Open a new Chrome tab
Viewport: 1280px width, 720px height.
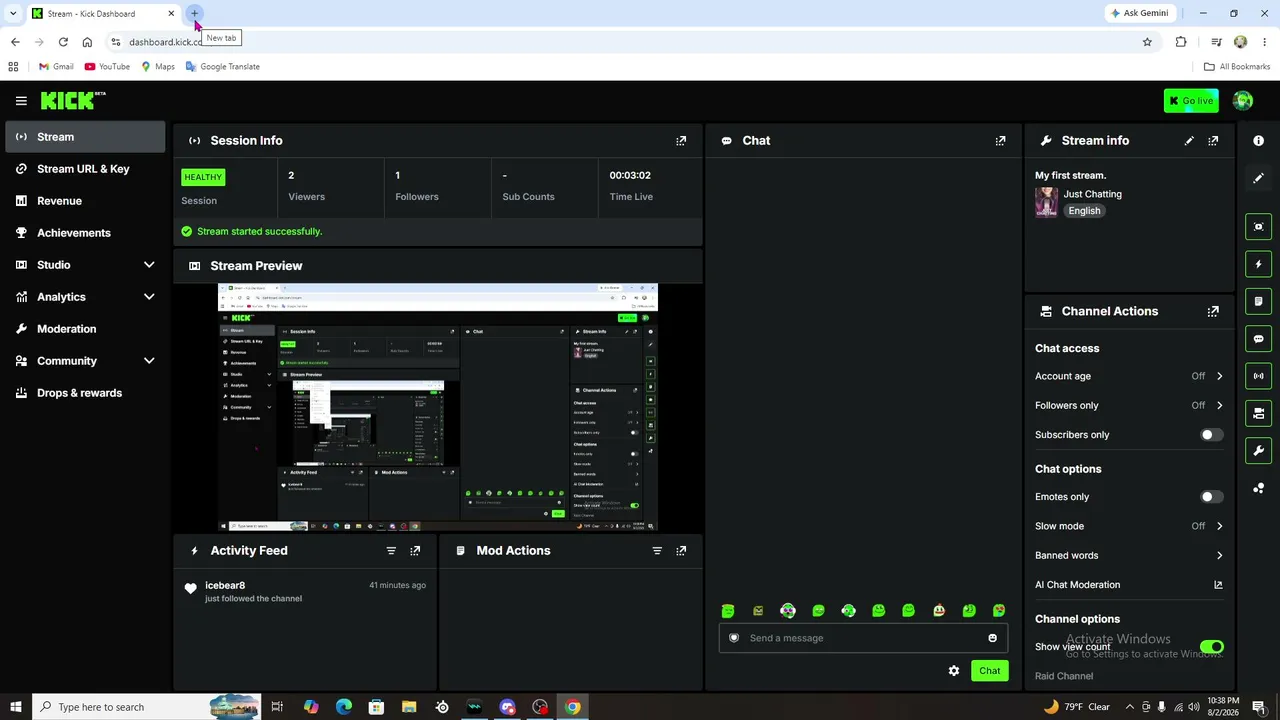click(x=195, y=13)
